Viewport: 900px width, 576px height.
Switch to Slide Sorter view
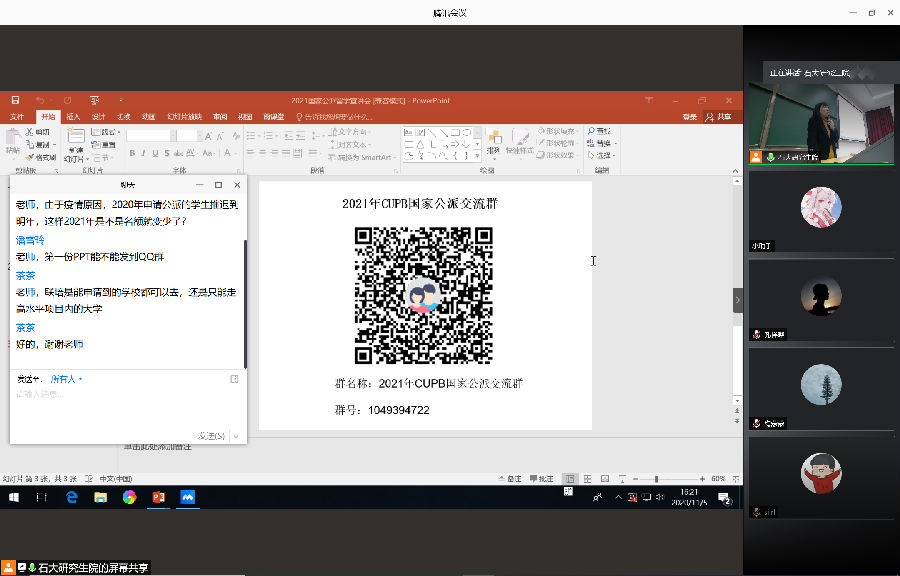[587, 478]
